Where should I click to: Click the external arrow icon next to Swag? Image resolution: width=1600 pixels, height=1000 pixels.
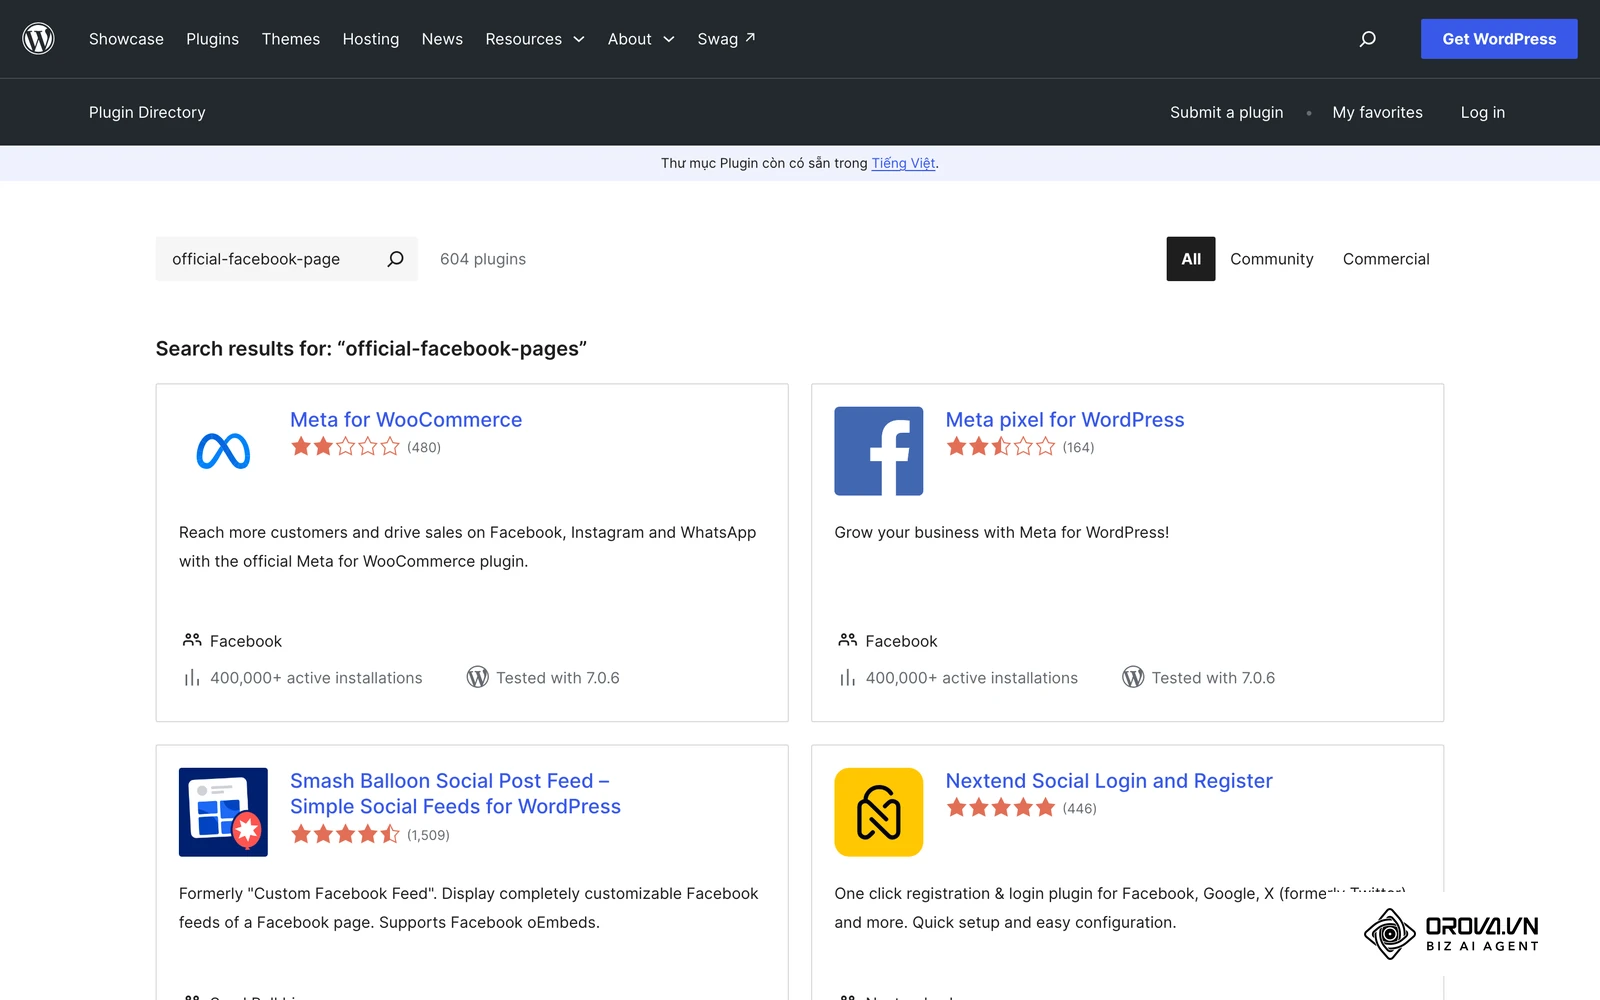[x=750, y=38]
